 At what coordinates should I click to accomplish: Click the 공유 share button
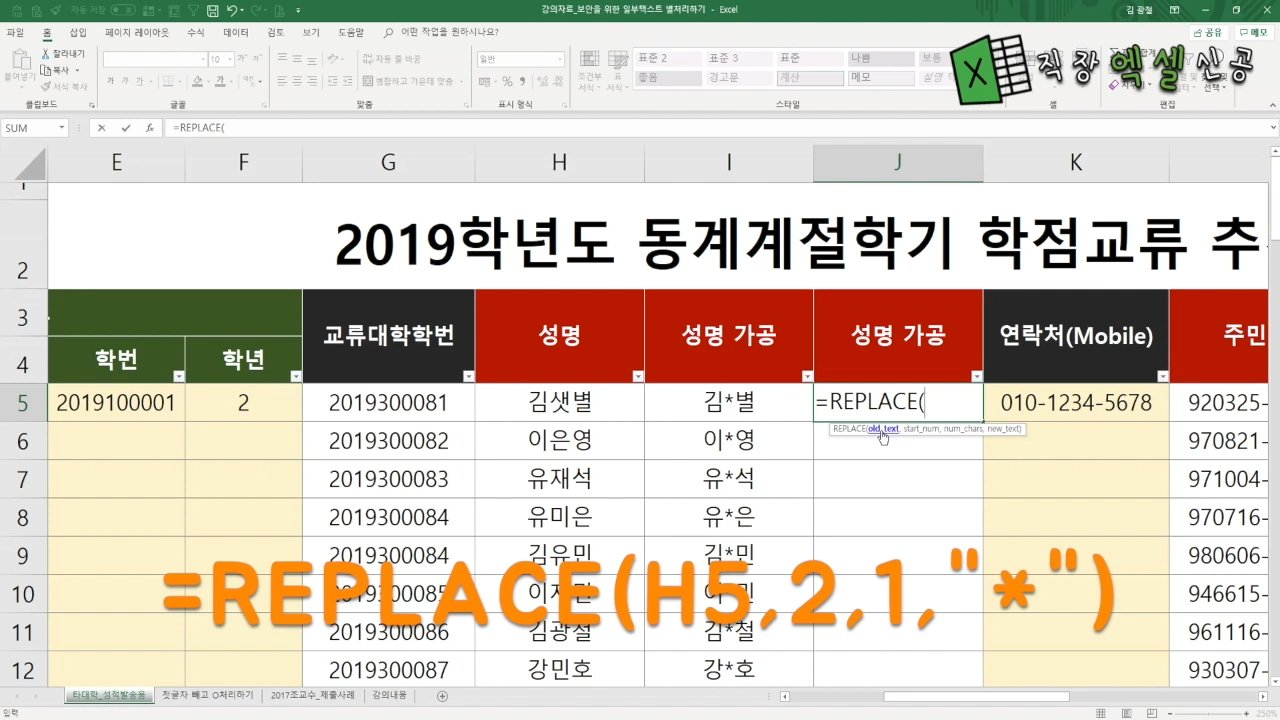coord(1208,32)
